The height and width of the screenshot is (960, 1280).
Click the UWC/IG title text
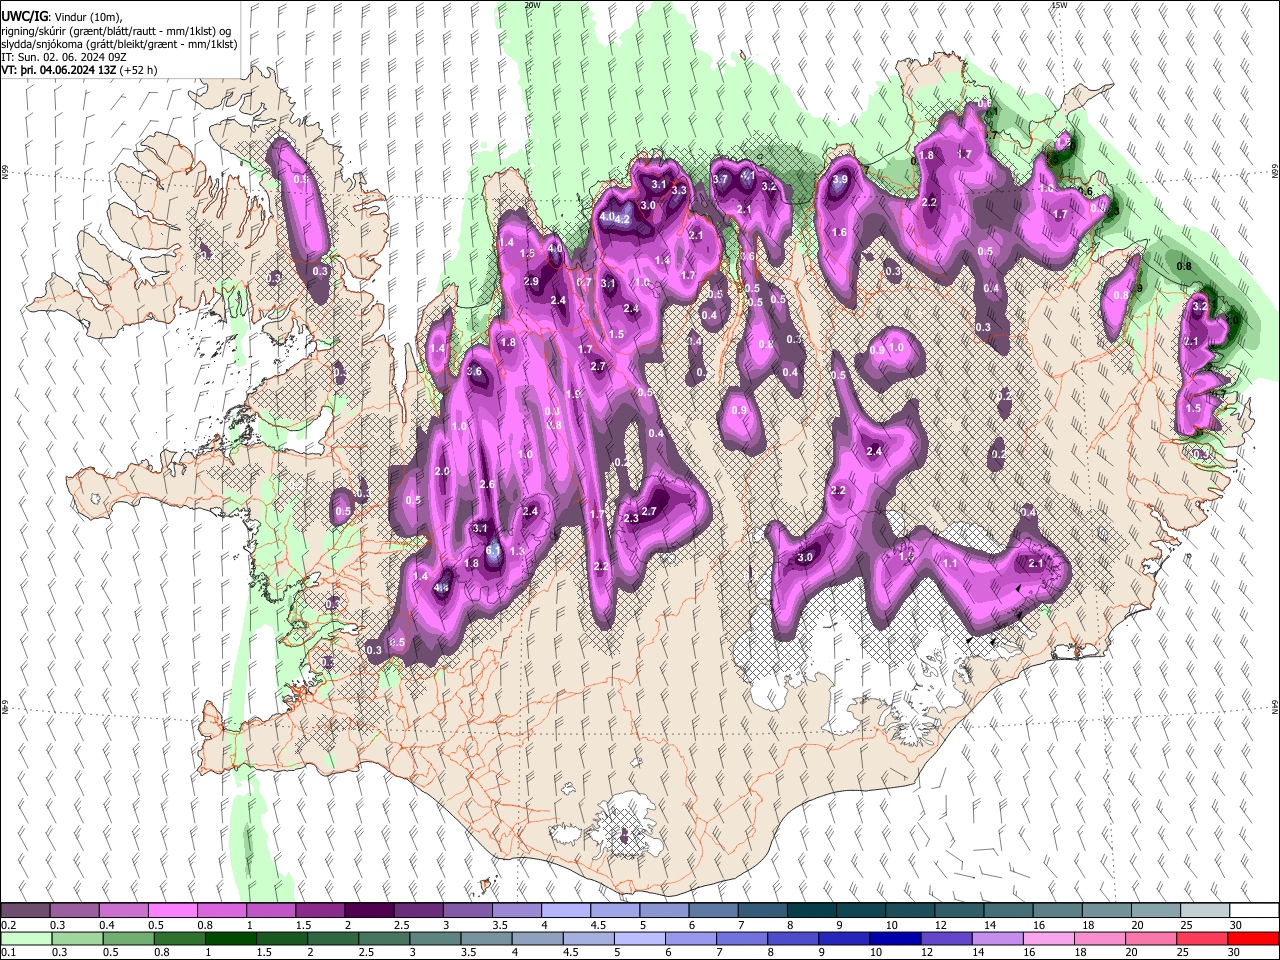coord(24,17)
